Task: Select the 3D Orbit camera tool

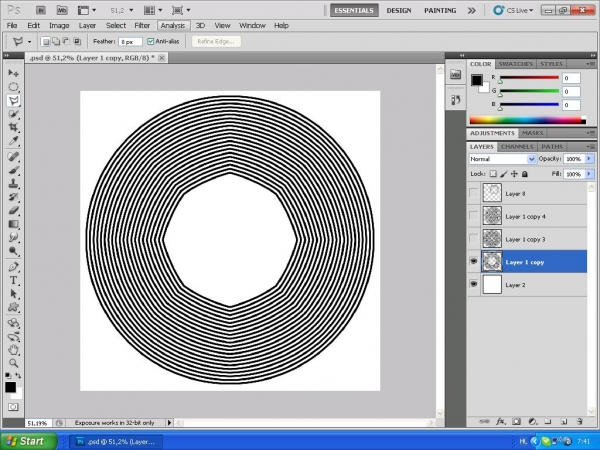Action: 13,337
